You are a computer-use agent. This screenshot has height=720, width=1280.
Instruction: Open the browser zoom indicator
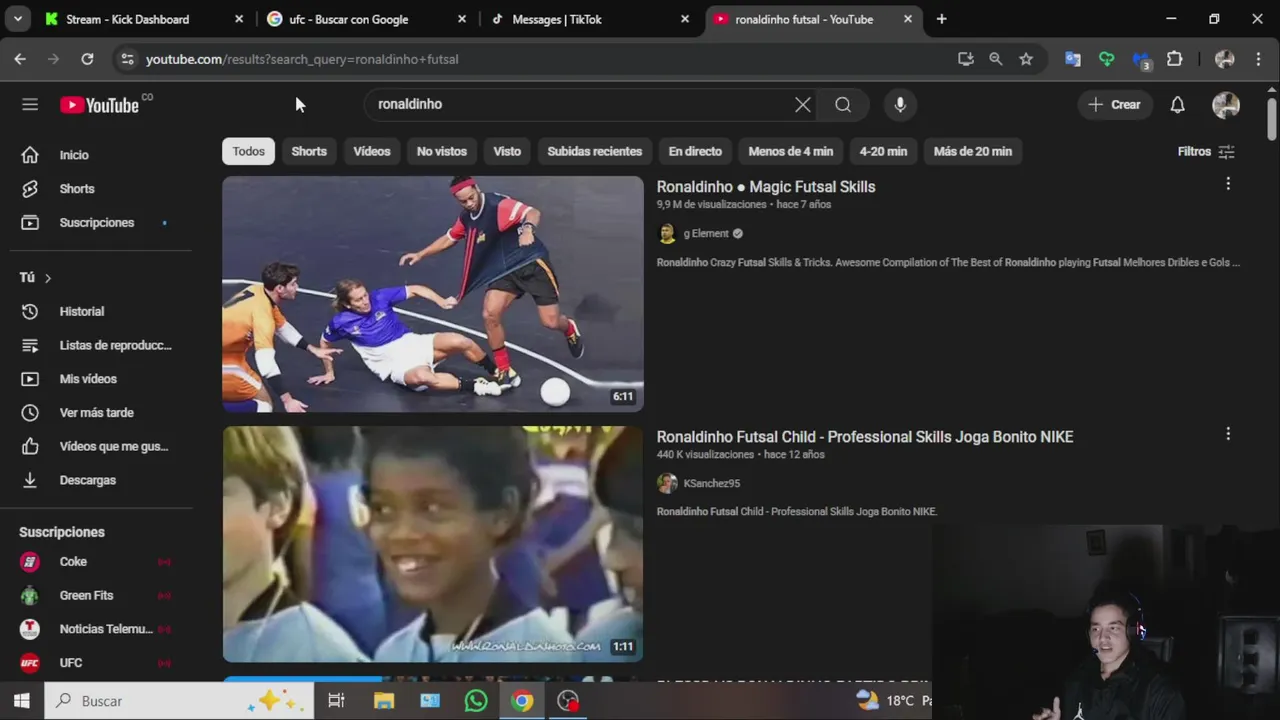coord(996,59)
